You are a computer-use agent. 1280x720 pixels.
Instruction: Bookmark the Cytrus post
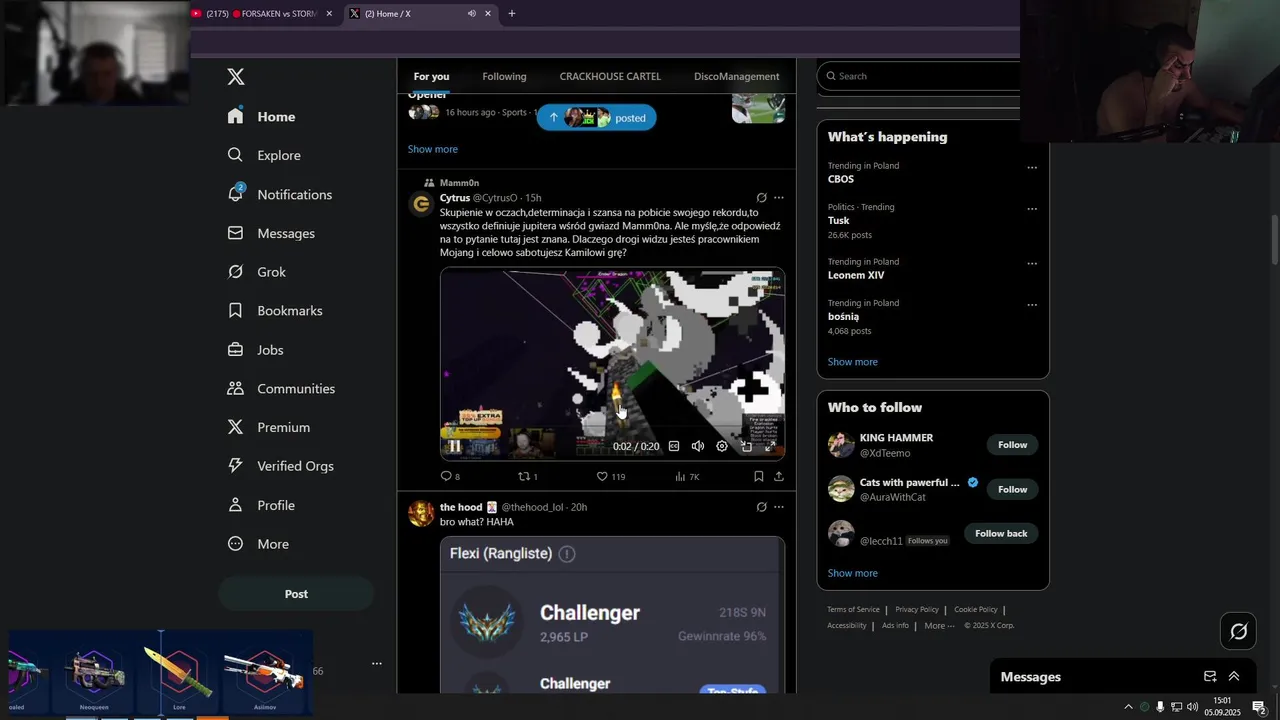pyautogui.click(x=759, y=477)
